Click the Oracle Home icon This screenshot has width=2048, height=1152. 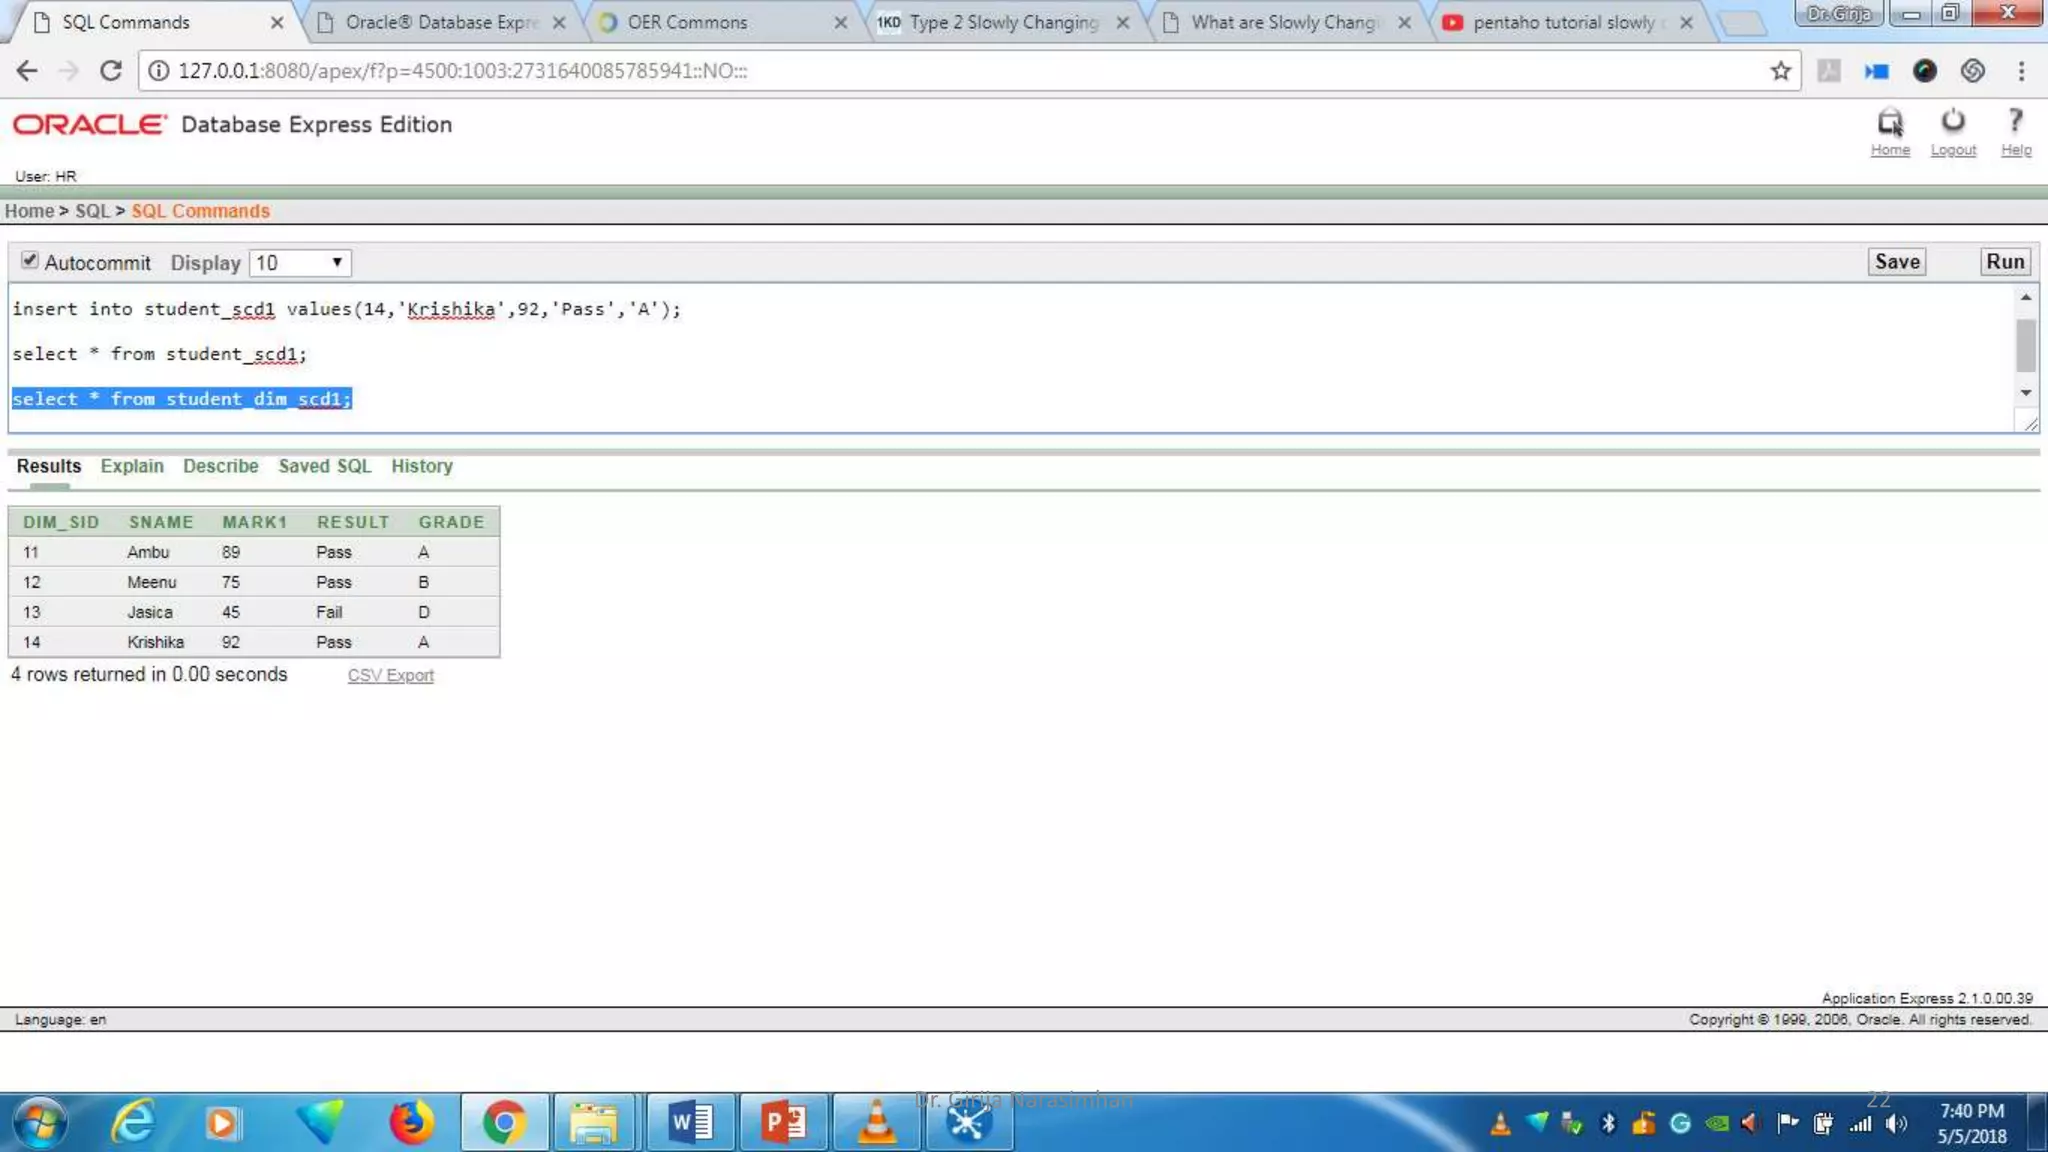(1889, 123)
